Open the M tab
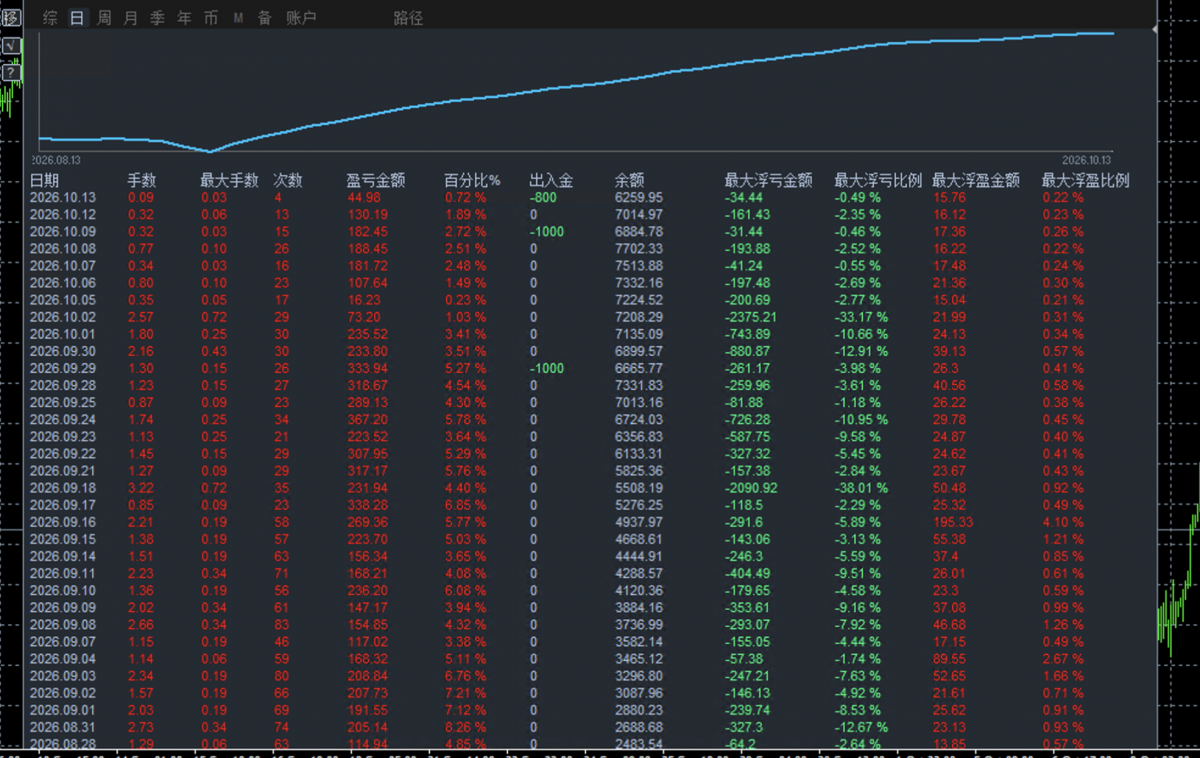 click(x=238, y=18)
